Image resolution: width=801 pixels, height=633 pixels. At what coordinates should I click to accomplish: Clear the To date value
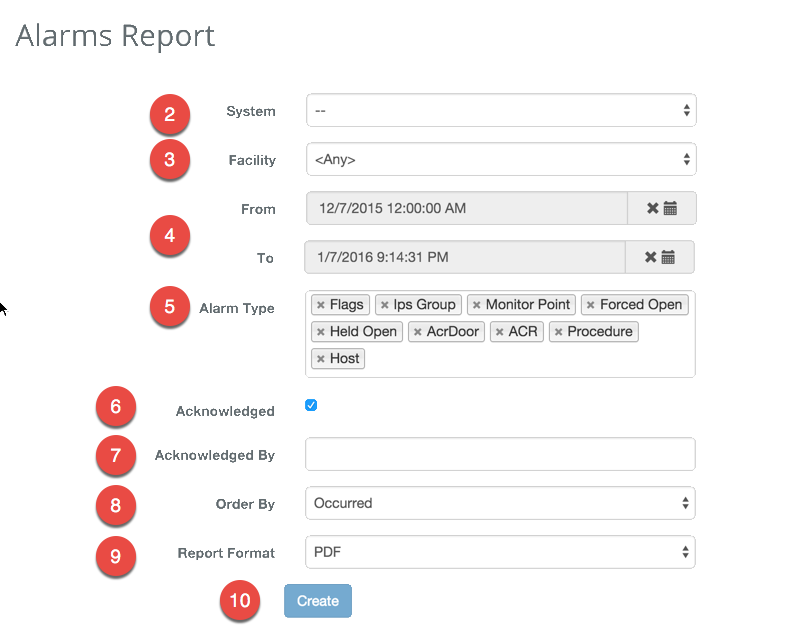click(x=651, y=257)
